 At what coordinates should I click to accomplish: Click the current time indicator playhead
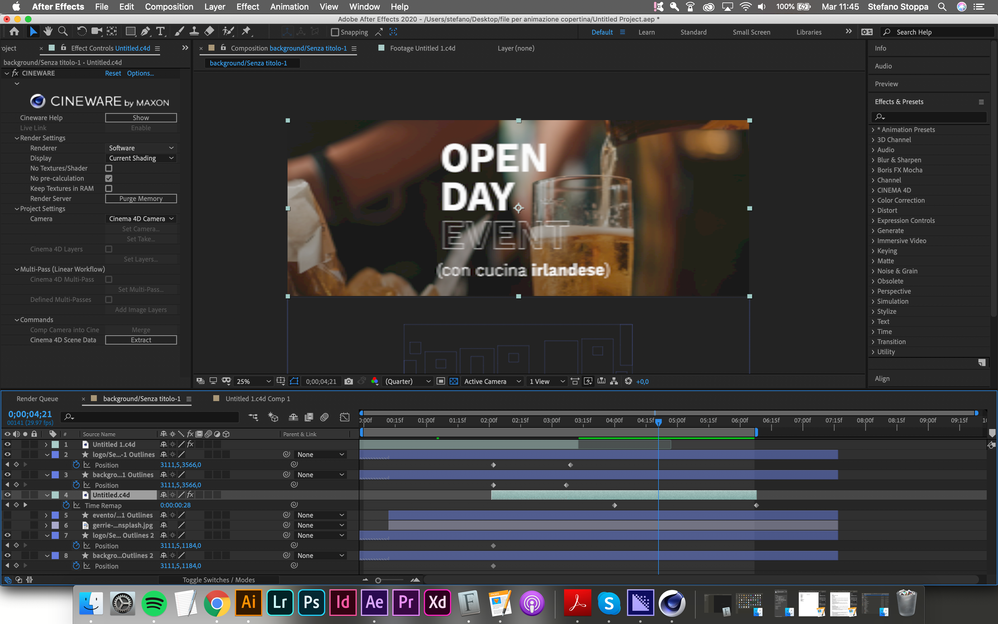[658, 422]
